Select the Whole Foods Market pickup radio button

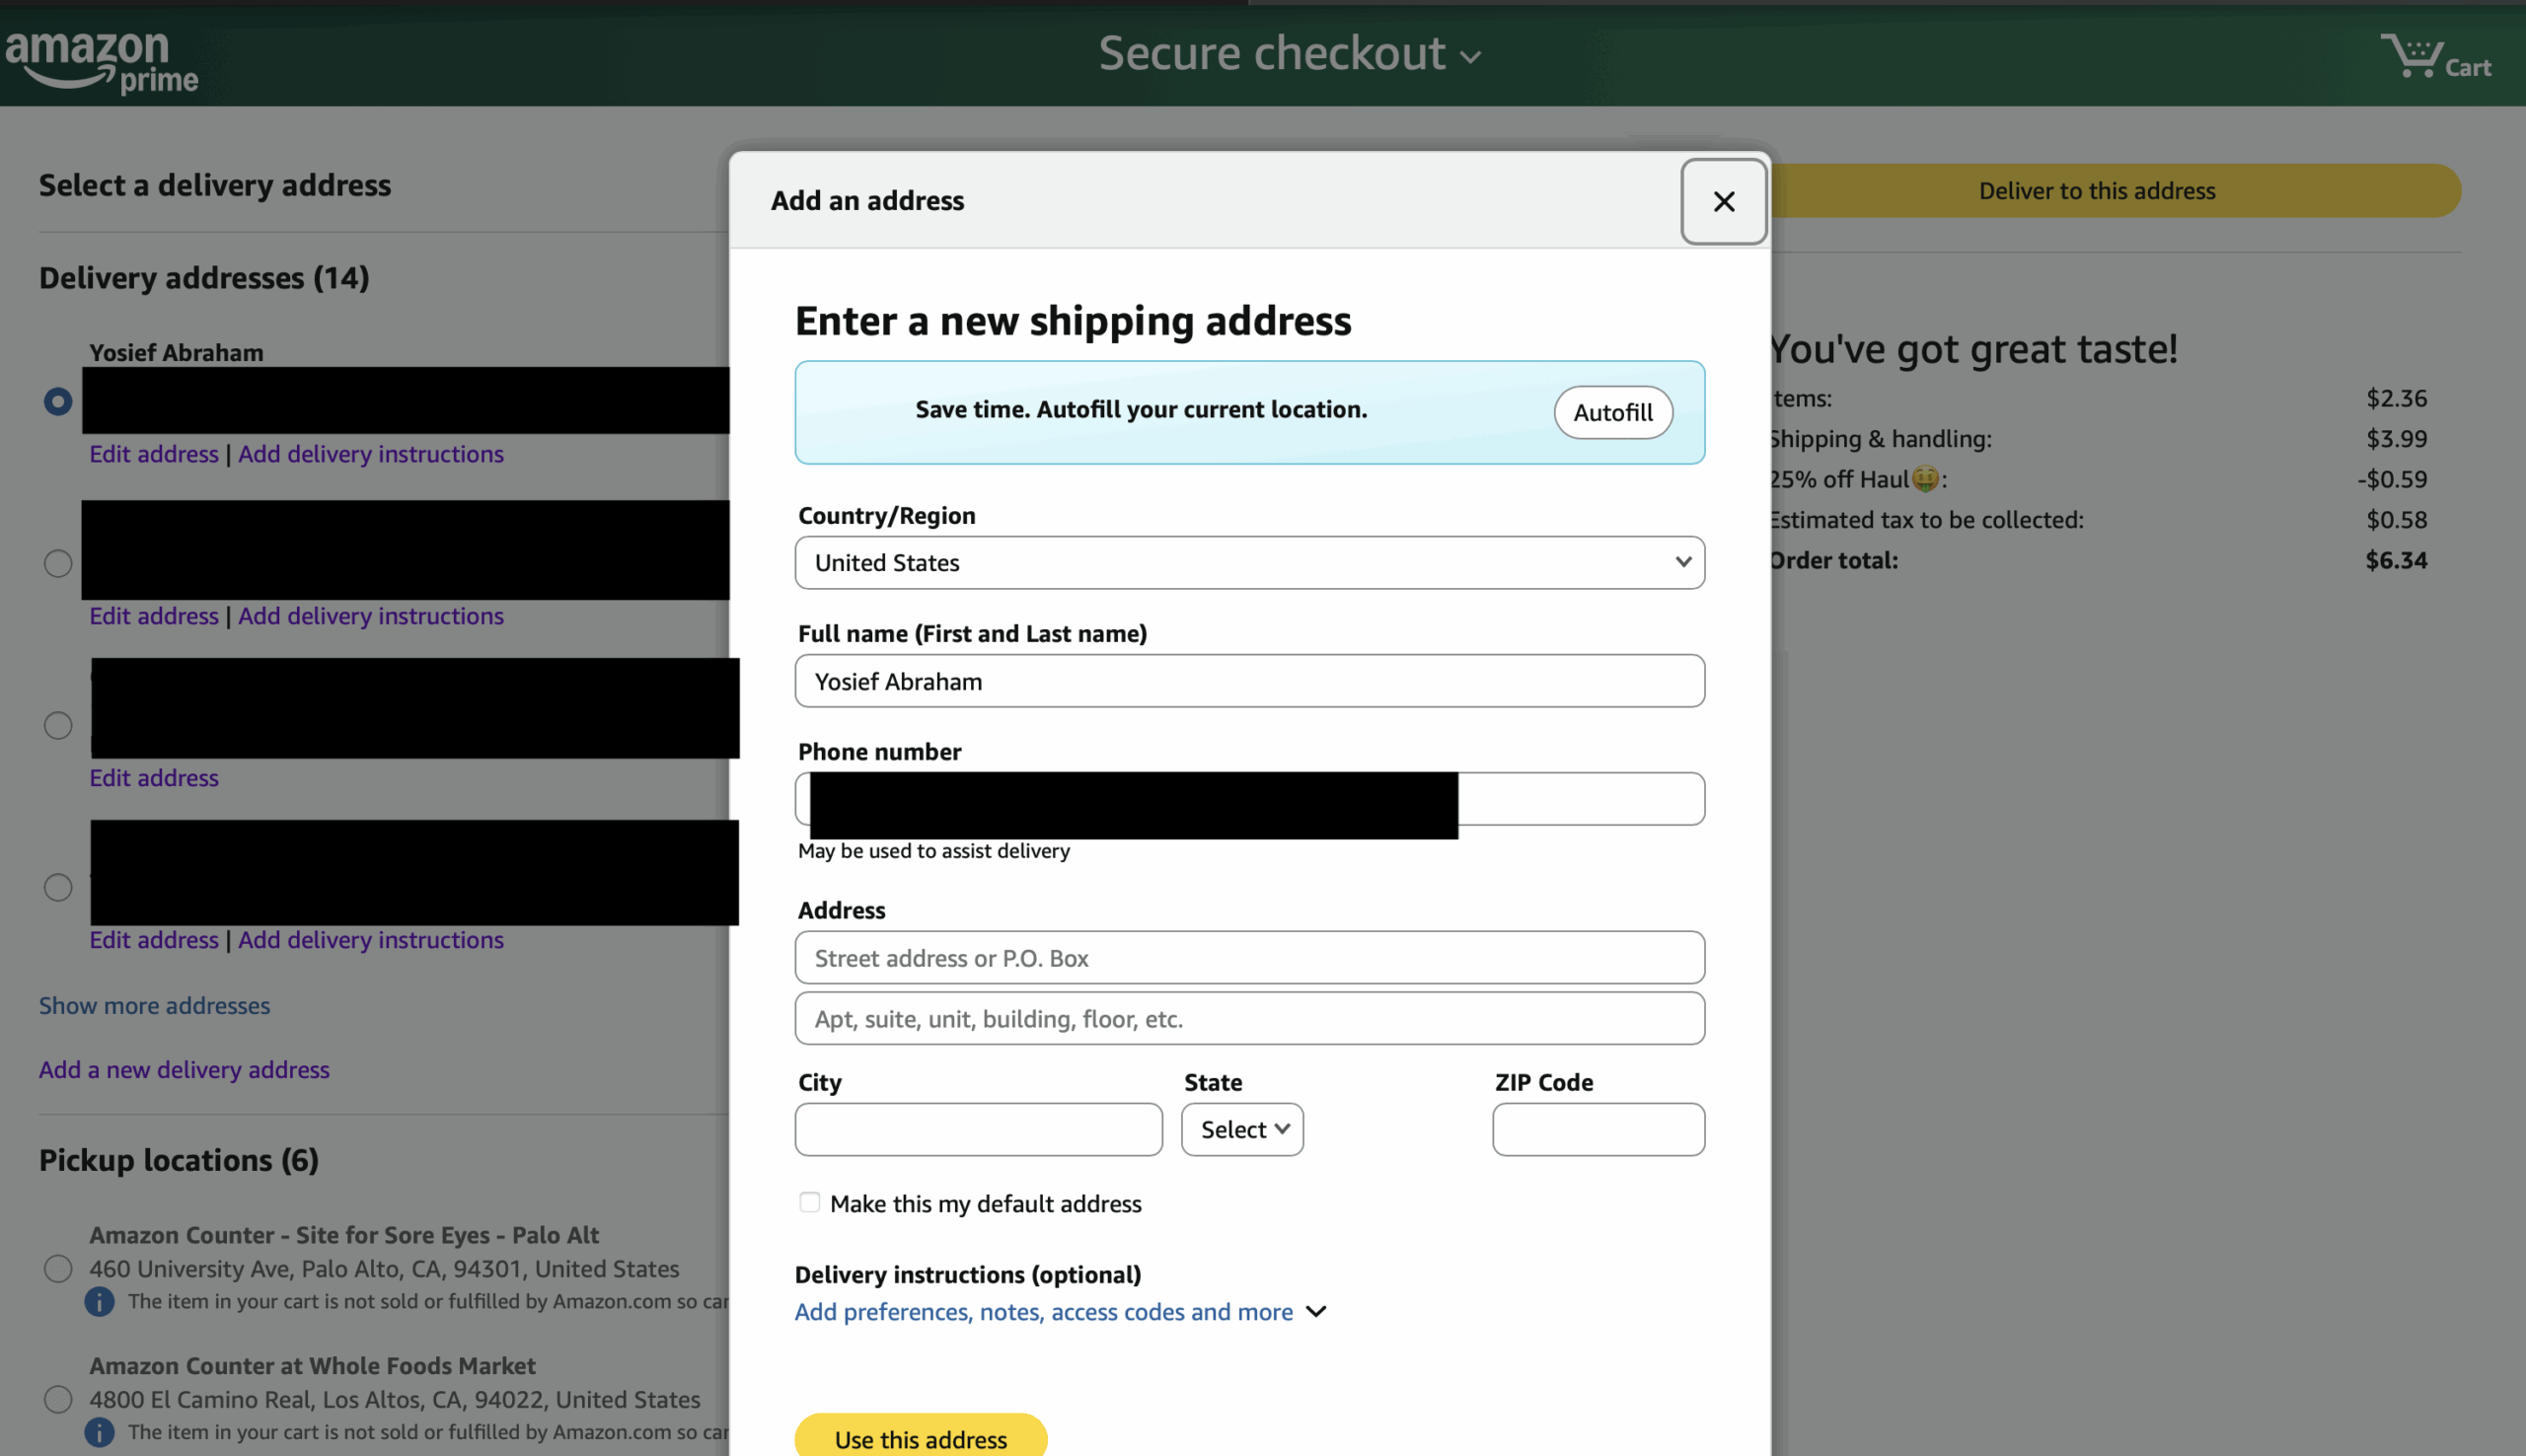58,1398
